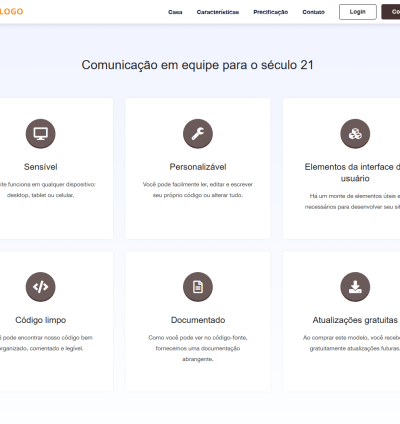Click the download icon above Atualizações gratuitas
Image resolution: width=400 pixels, height=424 pixels.
pos(355,287)
